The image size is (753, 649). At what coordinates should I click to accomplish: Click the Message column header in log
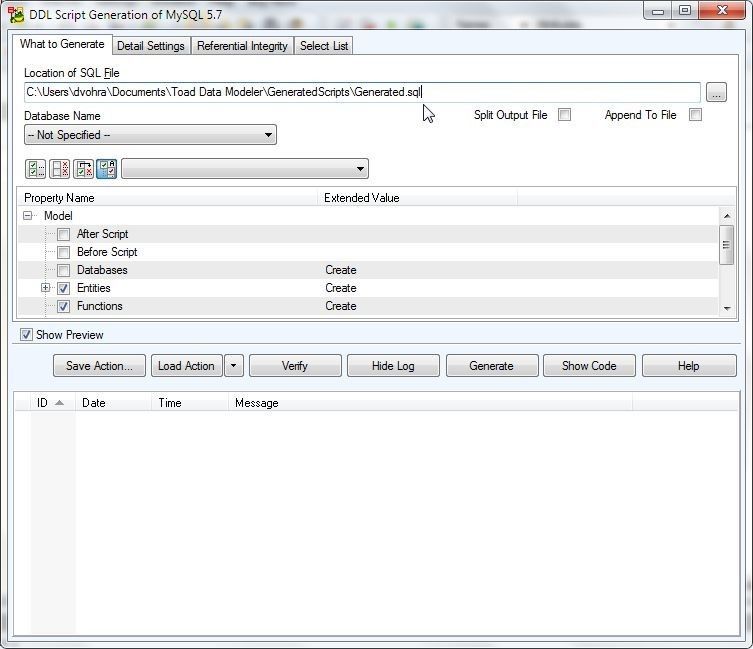430,403
